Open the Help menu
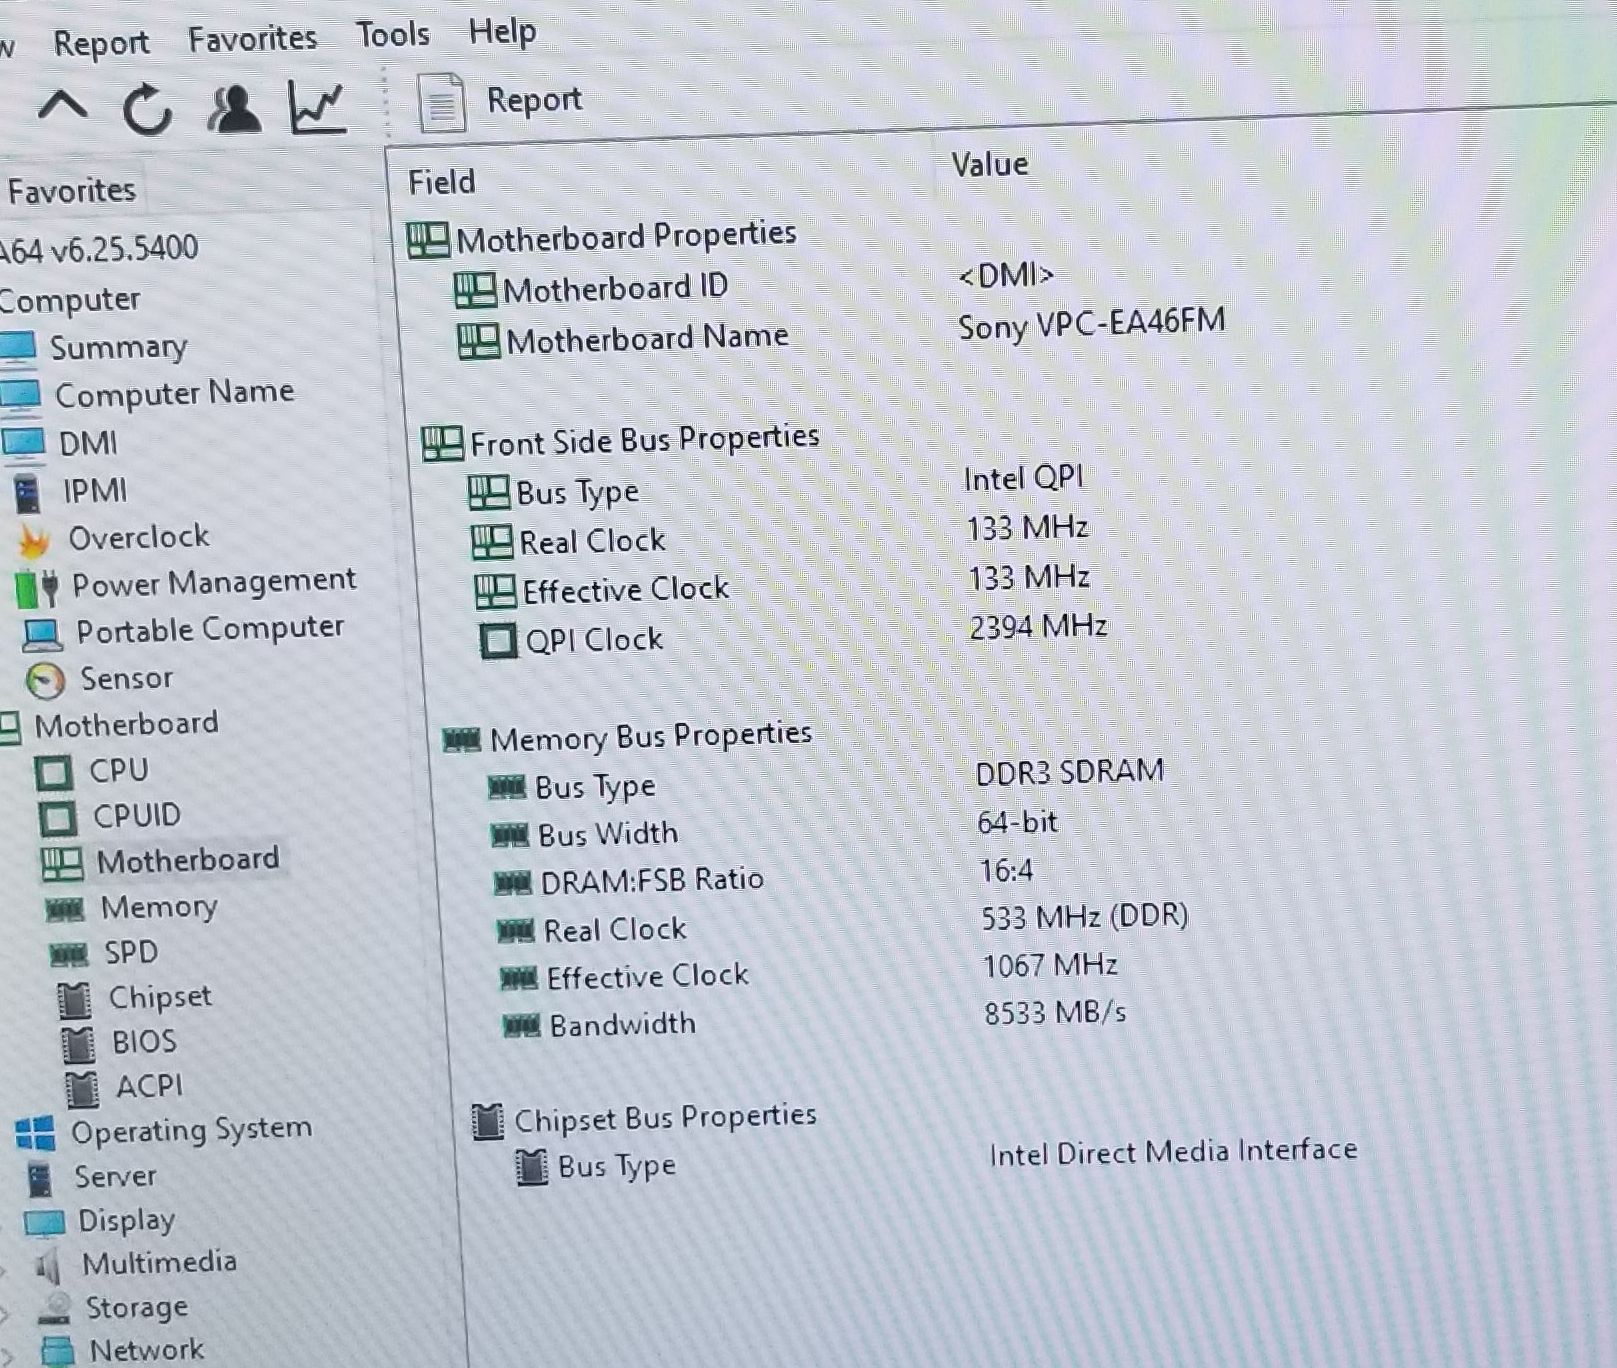Screen dimensions: 1617x1368 click(502, 32)
